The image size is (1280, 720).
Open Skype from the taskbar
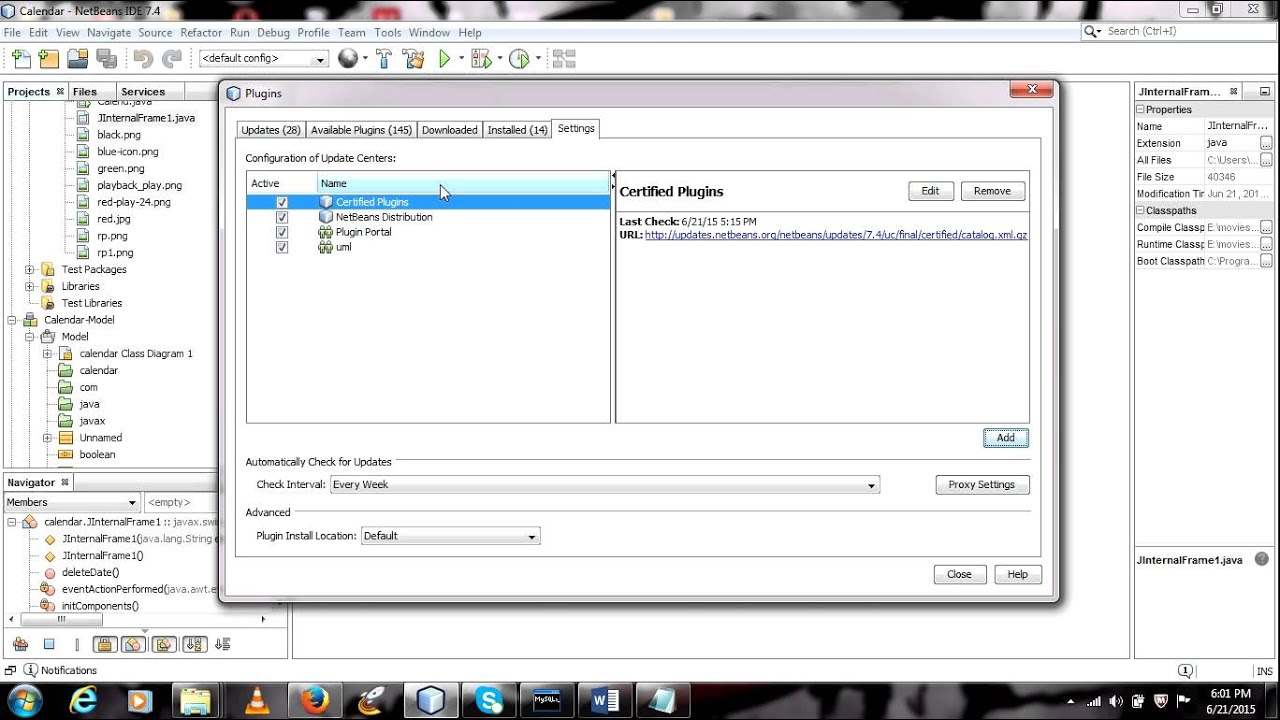(489, 700)
